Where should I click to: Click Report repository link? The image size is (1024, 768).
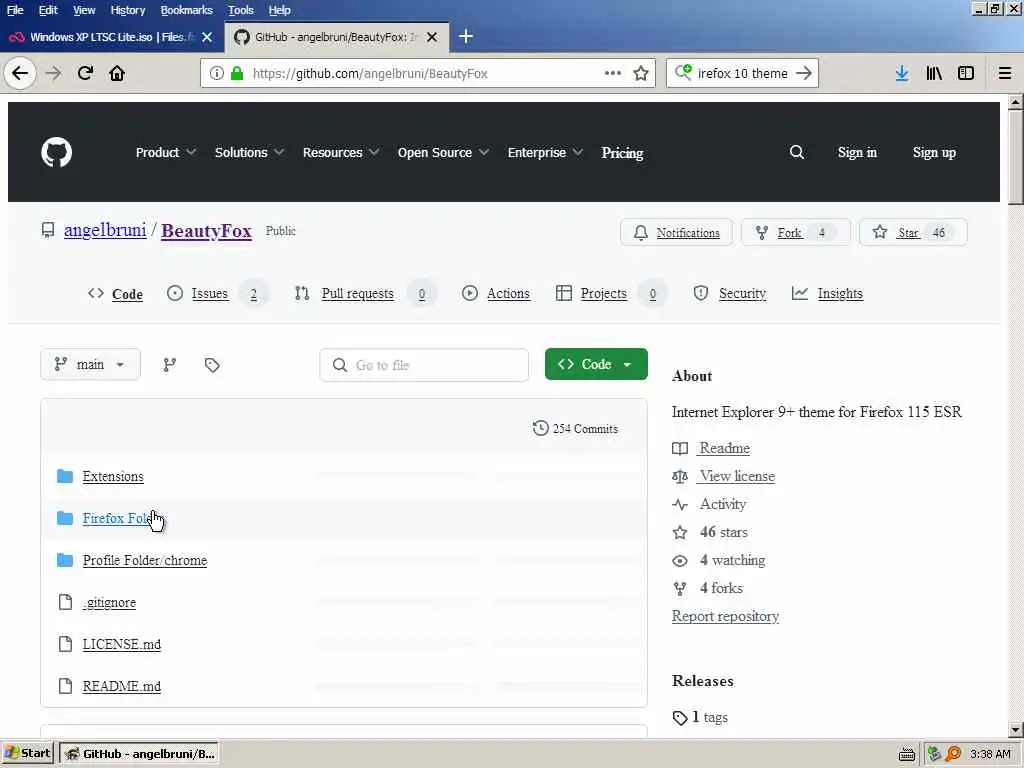pyautogui.click(x=725, y=616)
